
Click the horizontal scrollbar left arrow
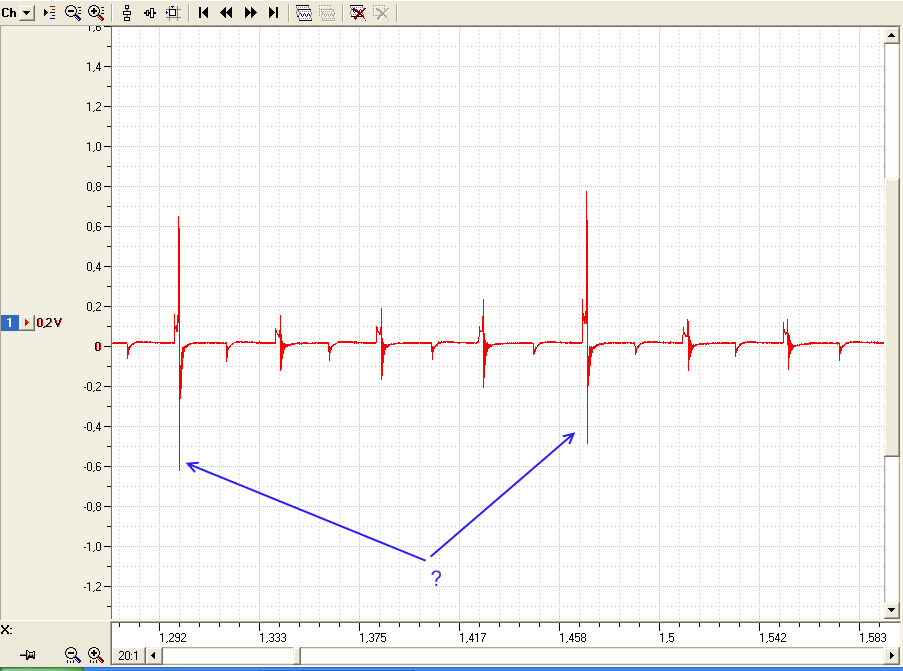(153, 655)
